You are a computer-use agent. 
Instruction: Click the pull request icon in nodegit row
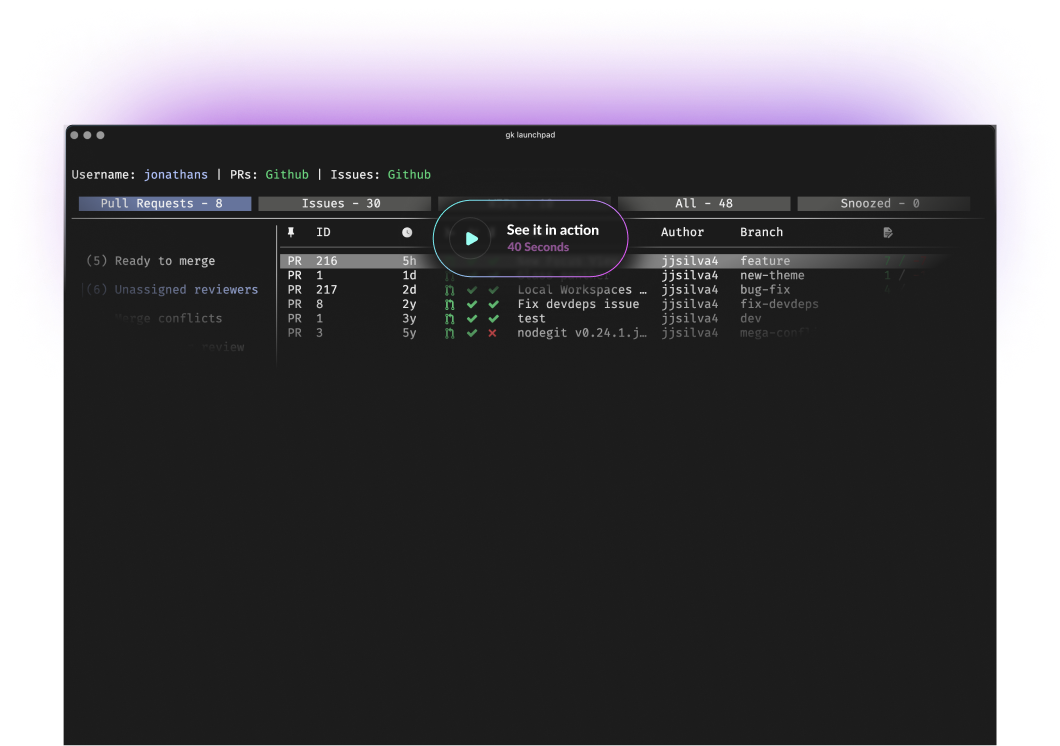coord(450,333)
